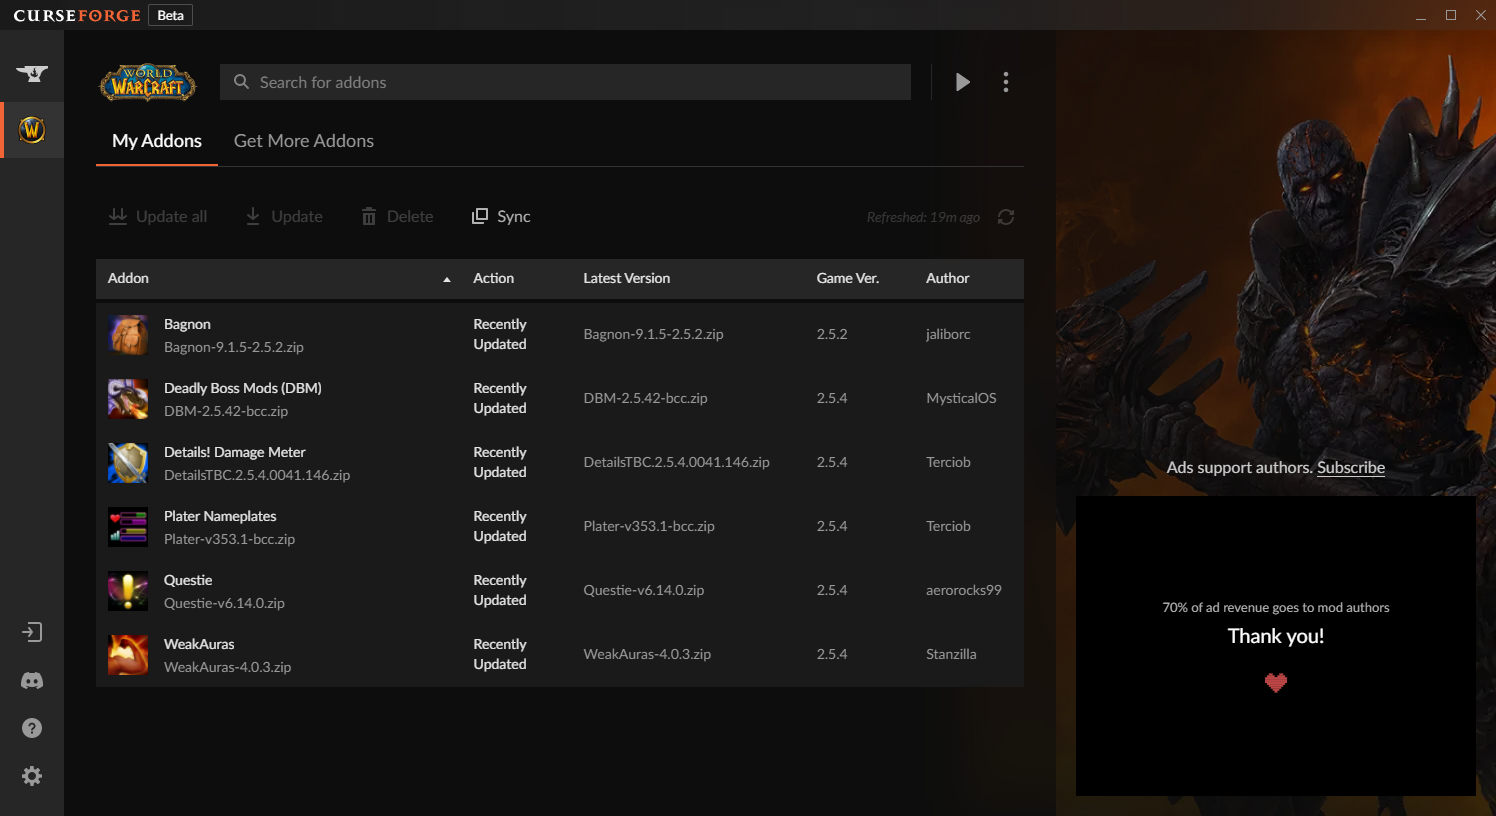Click the search magnifier icon
The height and width of the screenshot is (816, 1496).
click(241, 82)
